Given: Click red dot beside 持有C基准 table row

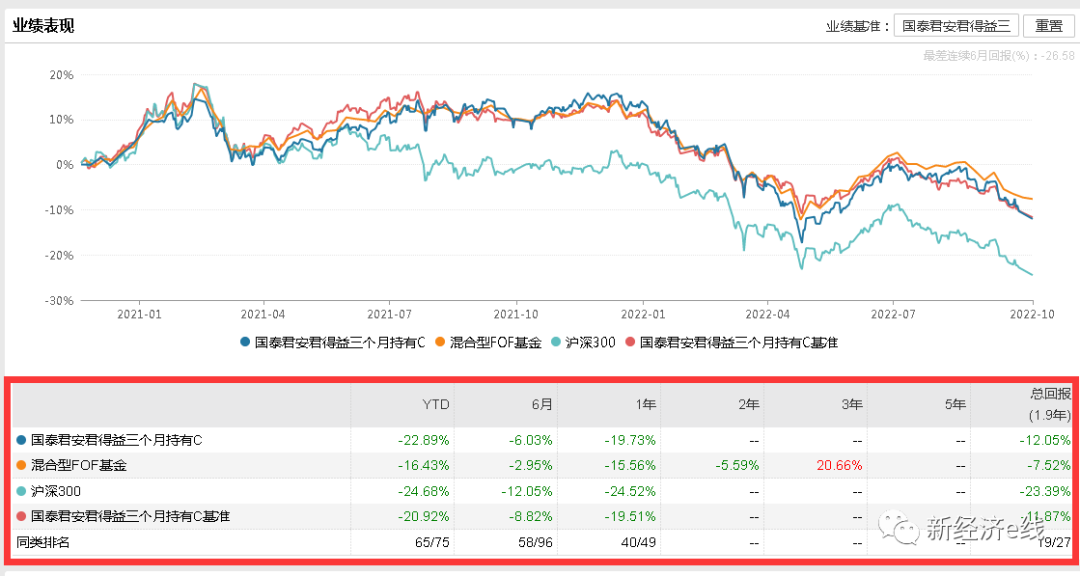Looking at the screenshot, I should (21, 516).
